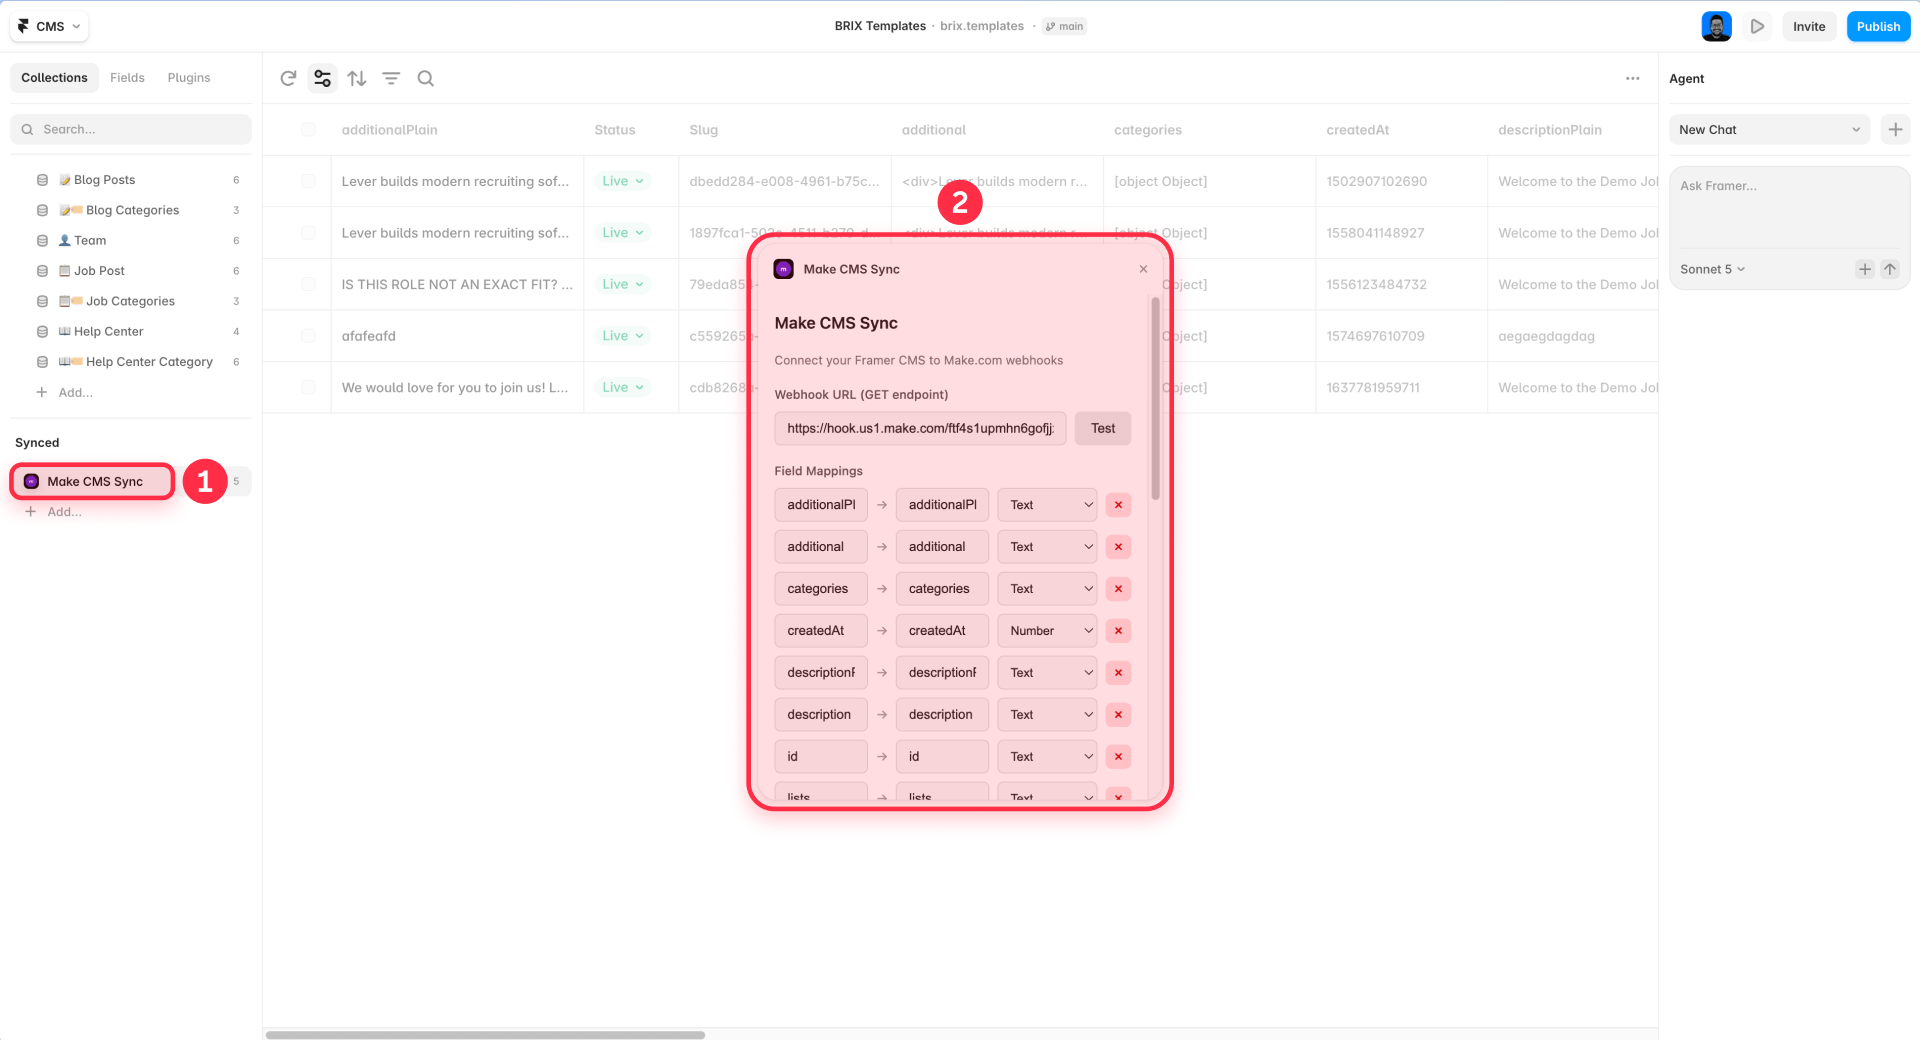Check the afafeafd row checkbox
The width and height of the screenshot is (1920, 1040).
308,336
